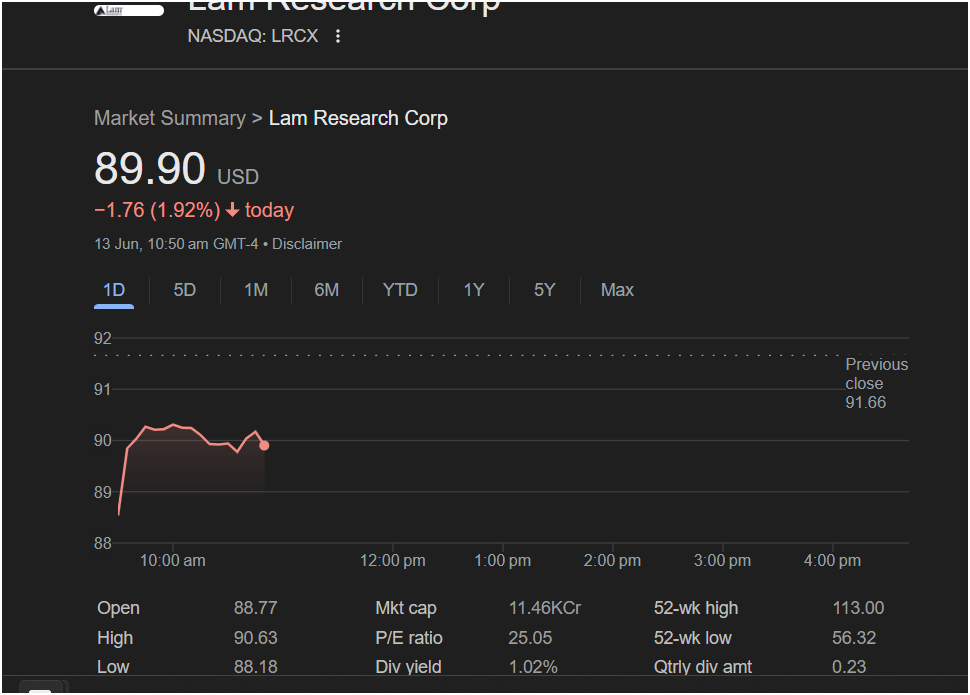Click the 'Lam Research Corp' breadcrumb text
Image resolution: width=970 pixels, height=695 pixels.
[358, 118]
